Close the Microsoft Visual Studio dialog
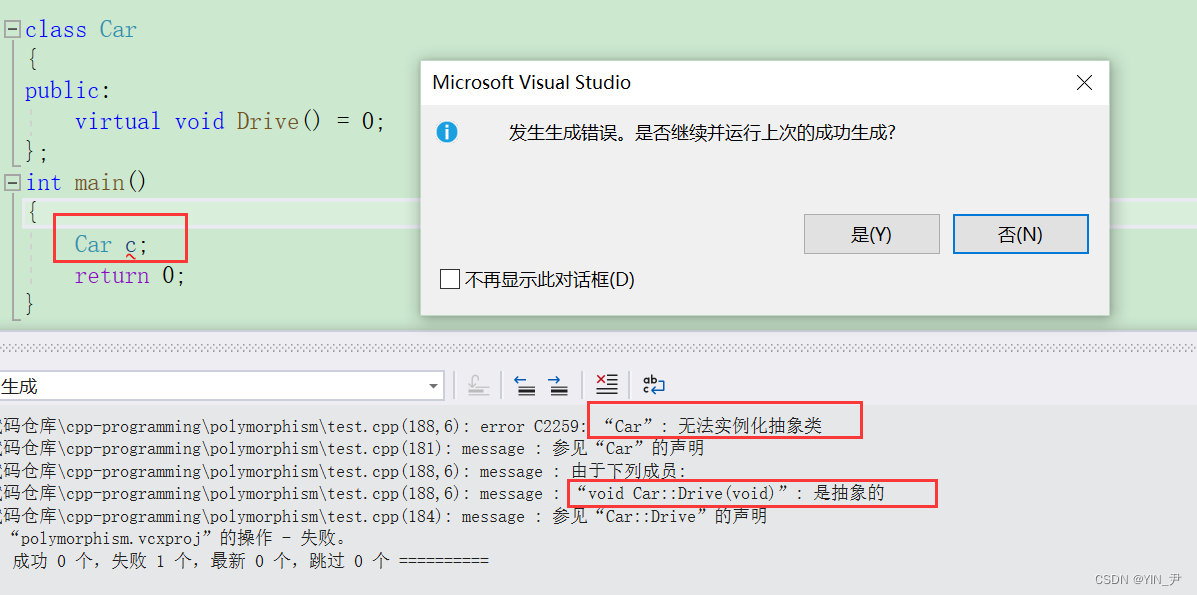This screenshot has height=595, width=1197. tap(1084, 82)
